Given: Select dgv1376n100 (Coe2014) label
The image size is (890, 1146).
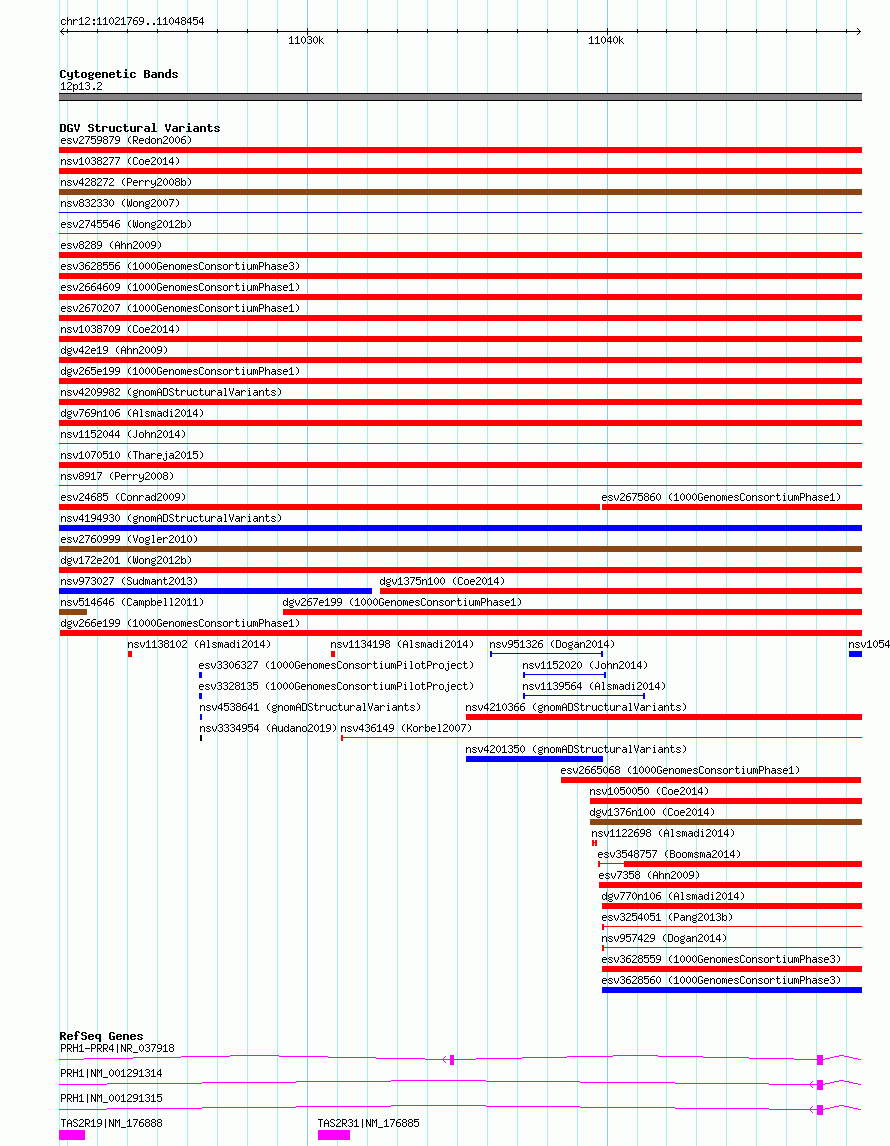Looking at the screenshot, I should (653, 813).
